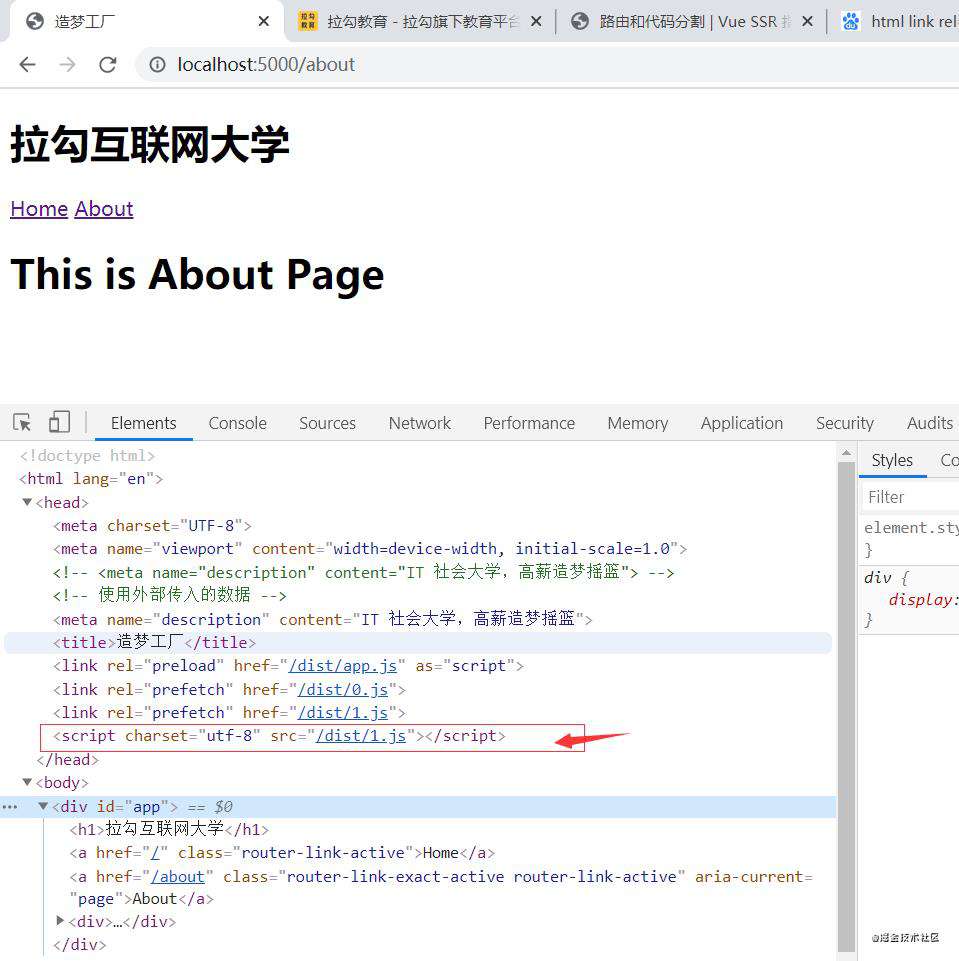Switch to the 路由和代码分割 Vue SSR tab
Viewport: 959px width, 961px height.
[691, 21]
